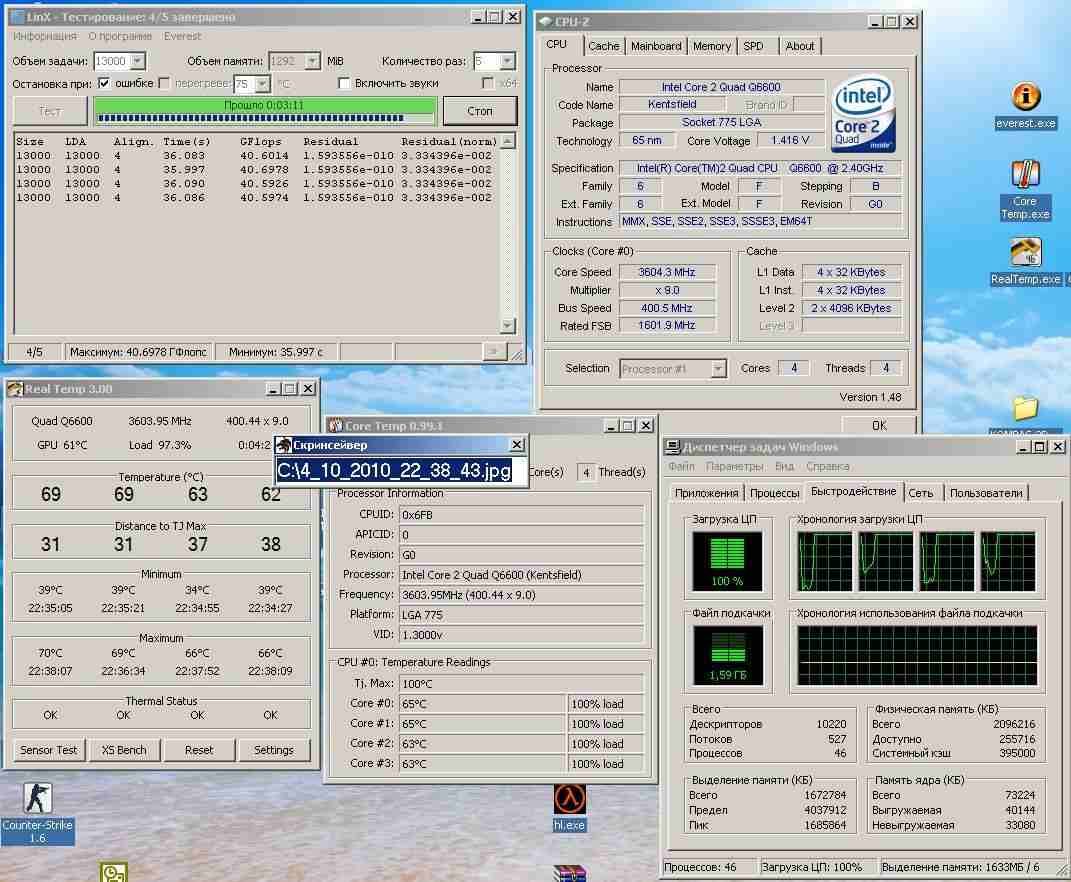Expand 'Объем памяти' dropdown in LinX
This screenshot has width=1071, height=882.
click(312, 61)
